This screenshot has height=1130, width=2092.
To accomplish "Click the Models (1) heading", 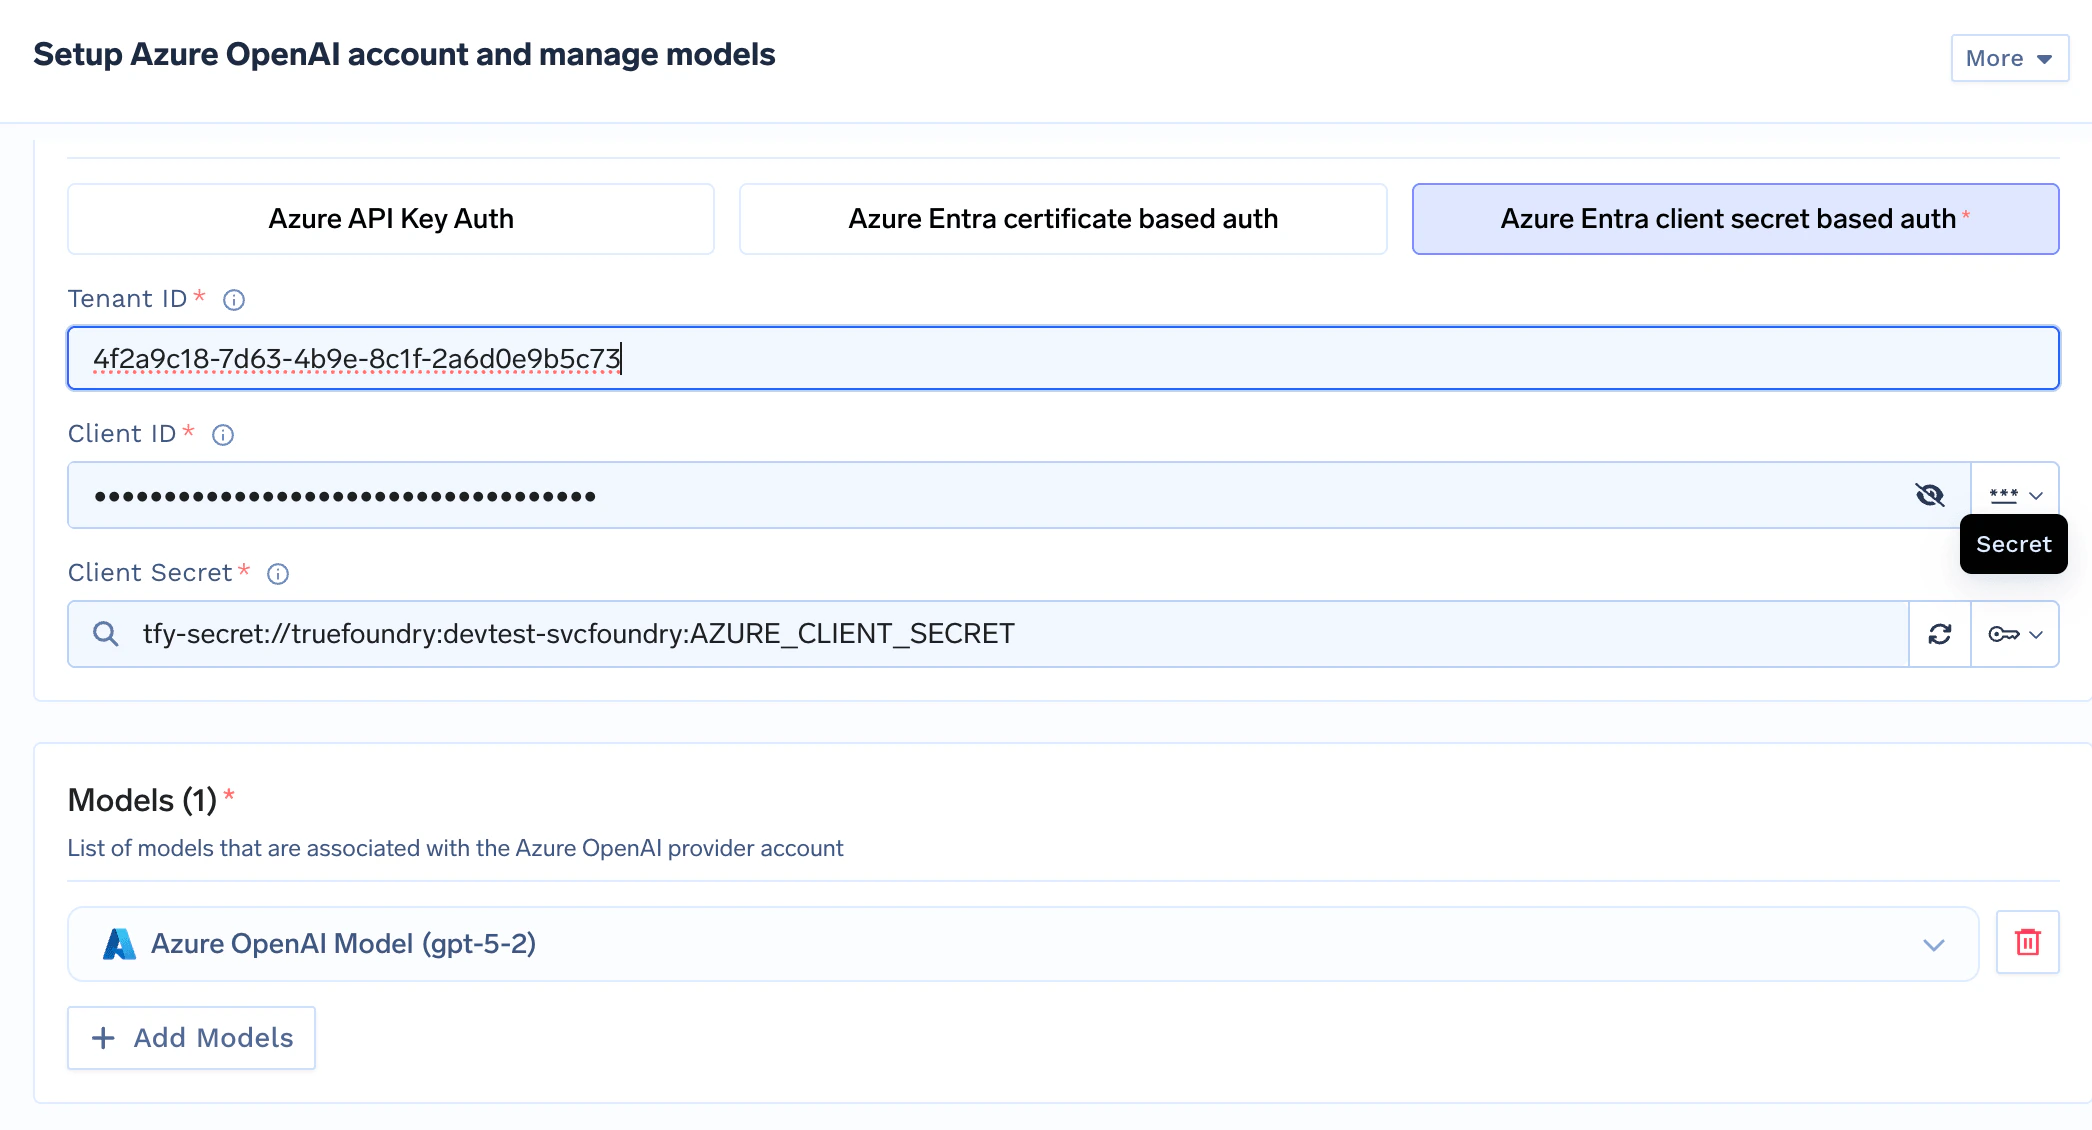I will point(142,800).
